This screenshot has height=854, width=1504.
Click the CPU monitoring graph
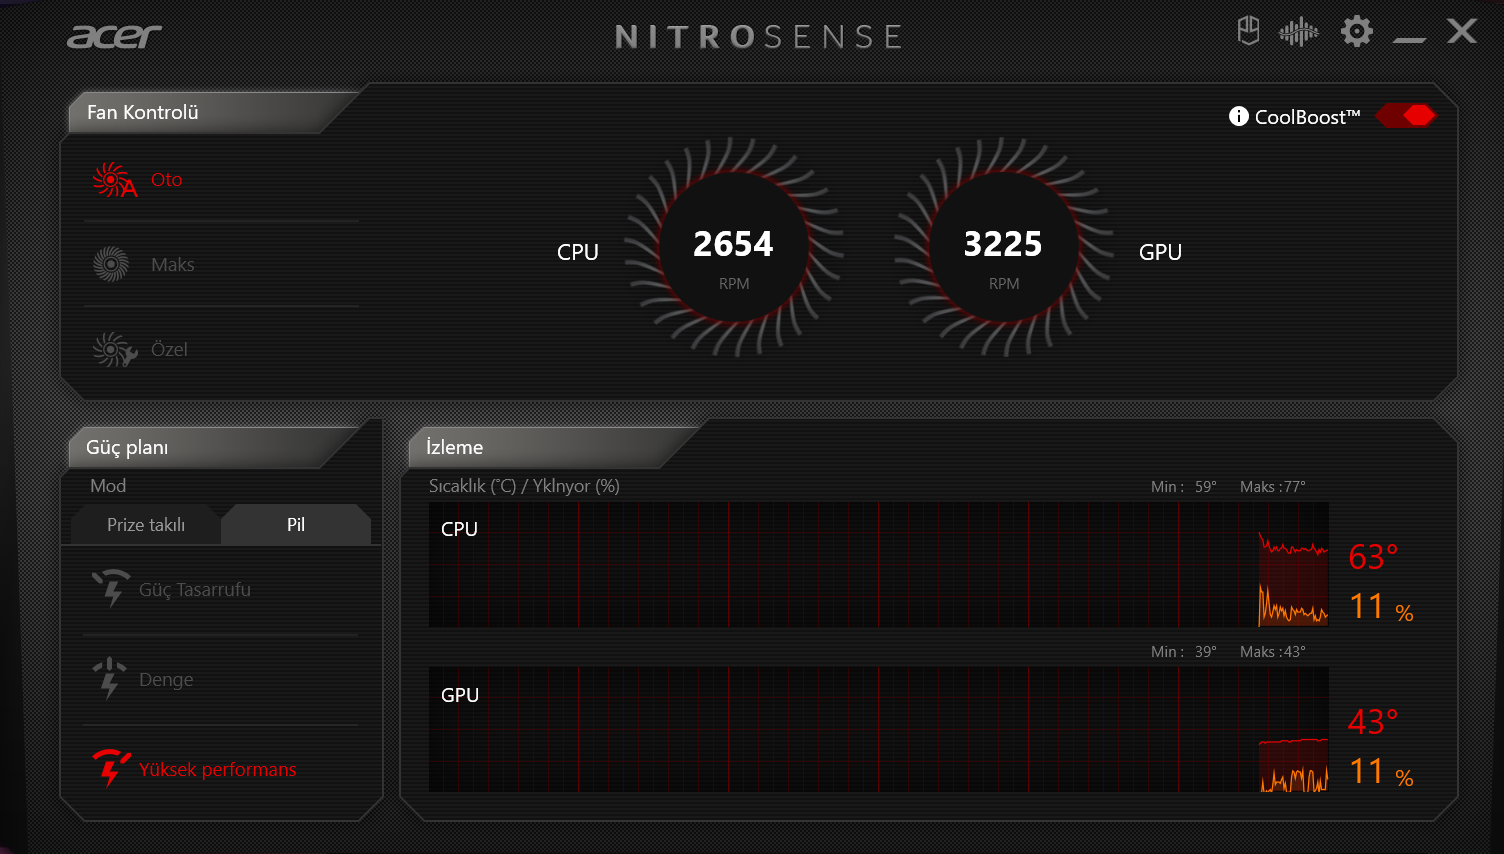879,565
